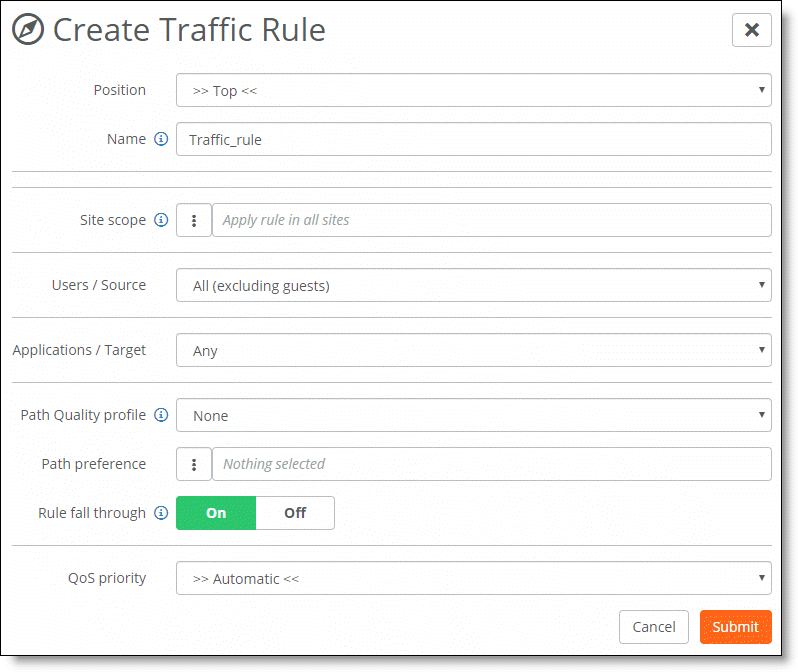798x672 pixels.
Task: Close the Create Traffic Rule dialog
Action: tap(752, 30)
